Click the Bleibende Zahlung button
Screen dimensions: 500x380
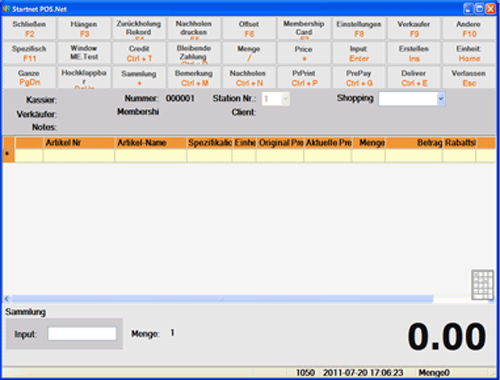click(x=194, y=53)
